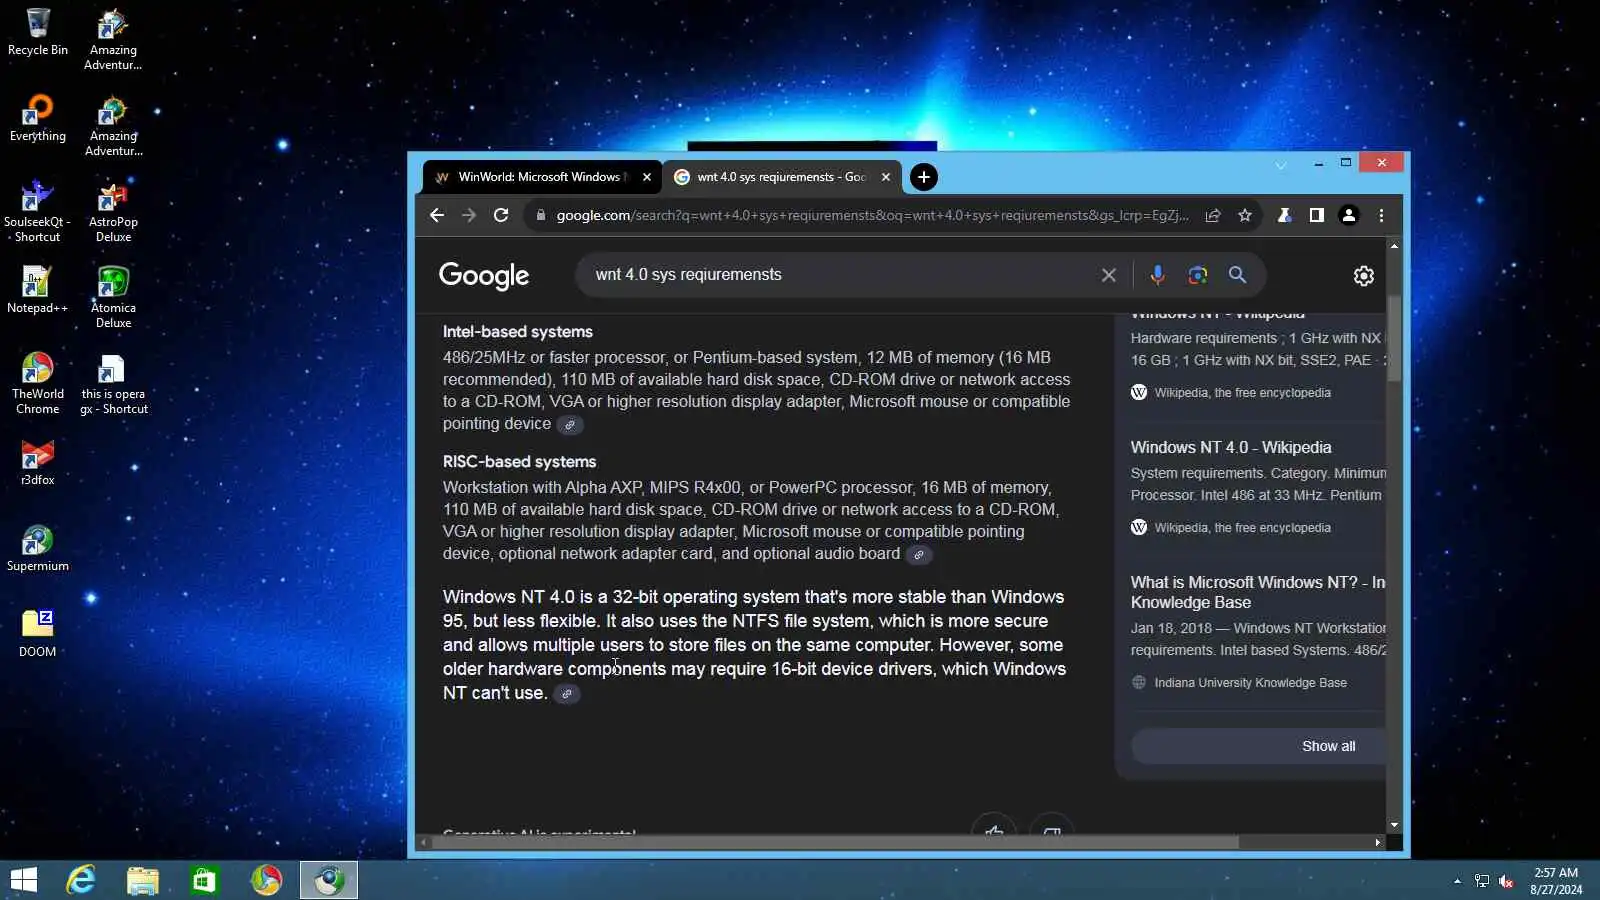Open Google quick settings gear
Viewport: 1600px width, 900px height.
tap(1364, 276)
